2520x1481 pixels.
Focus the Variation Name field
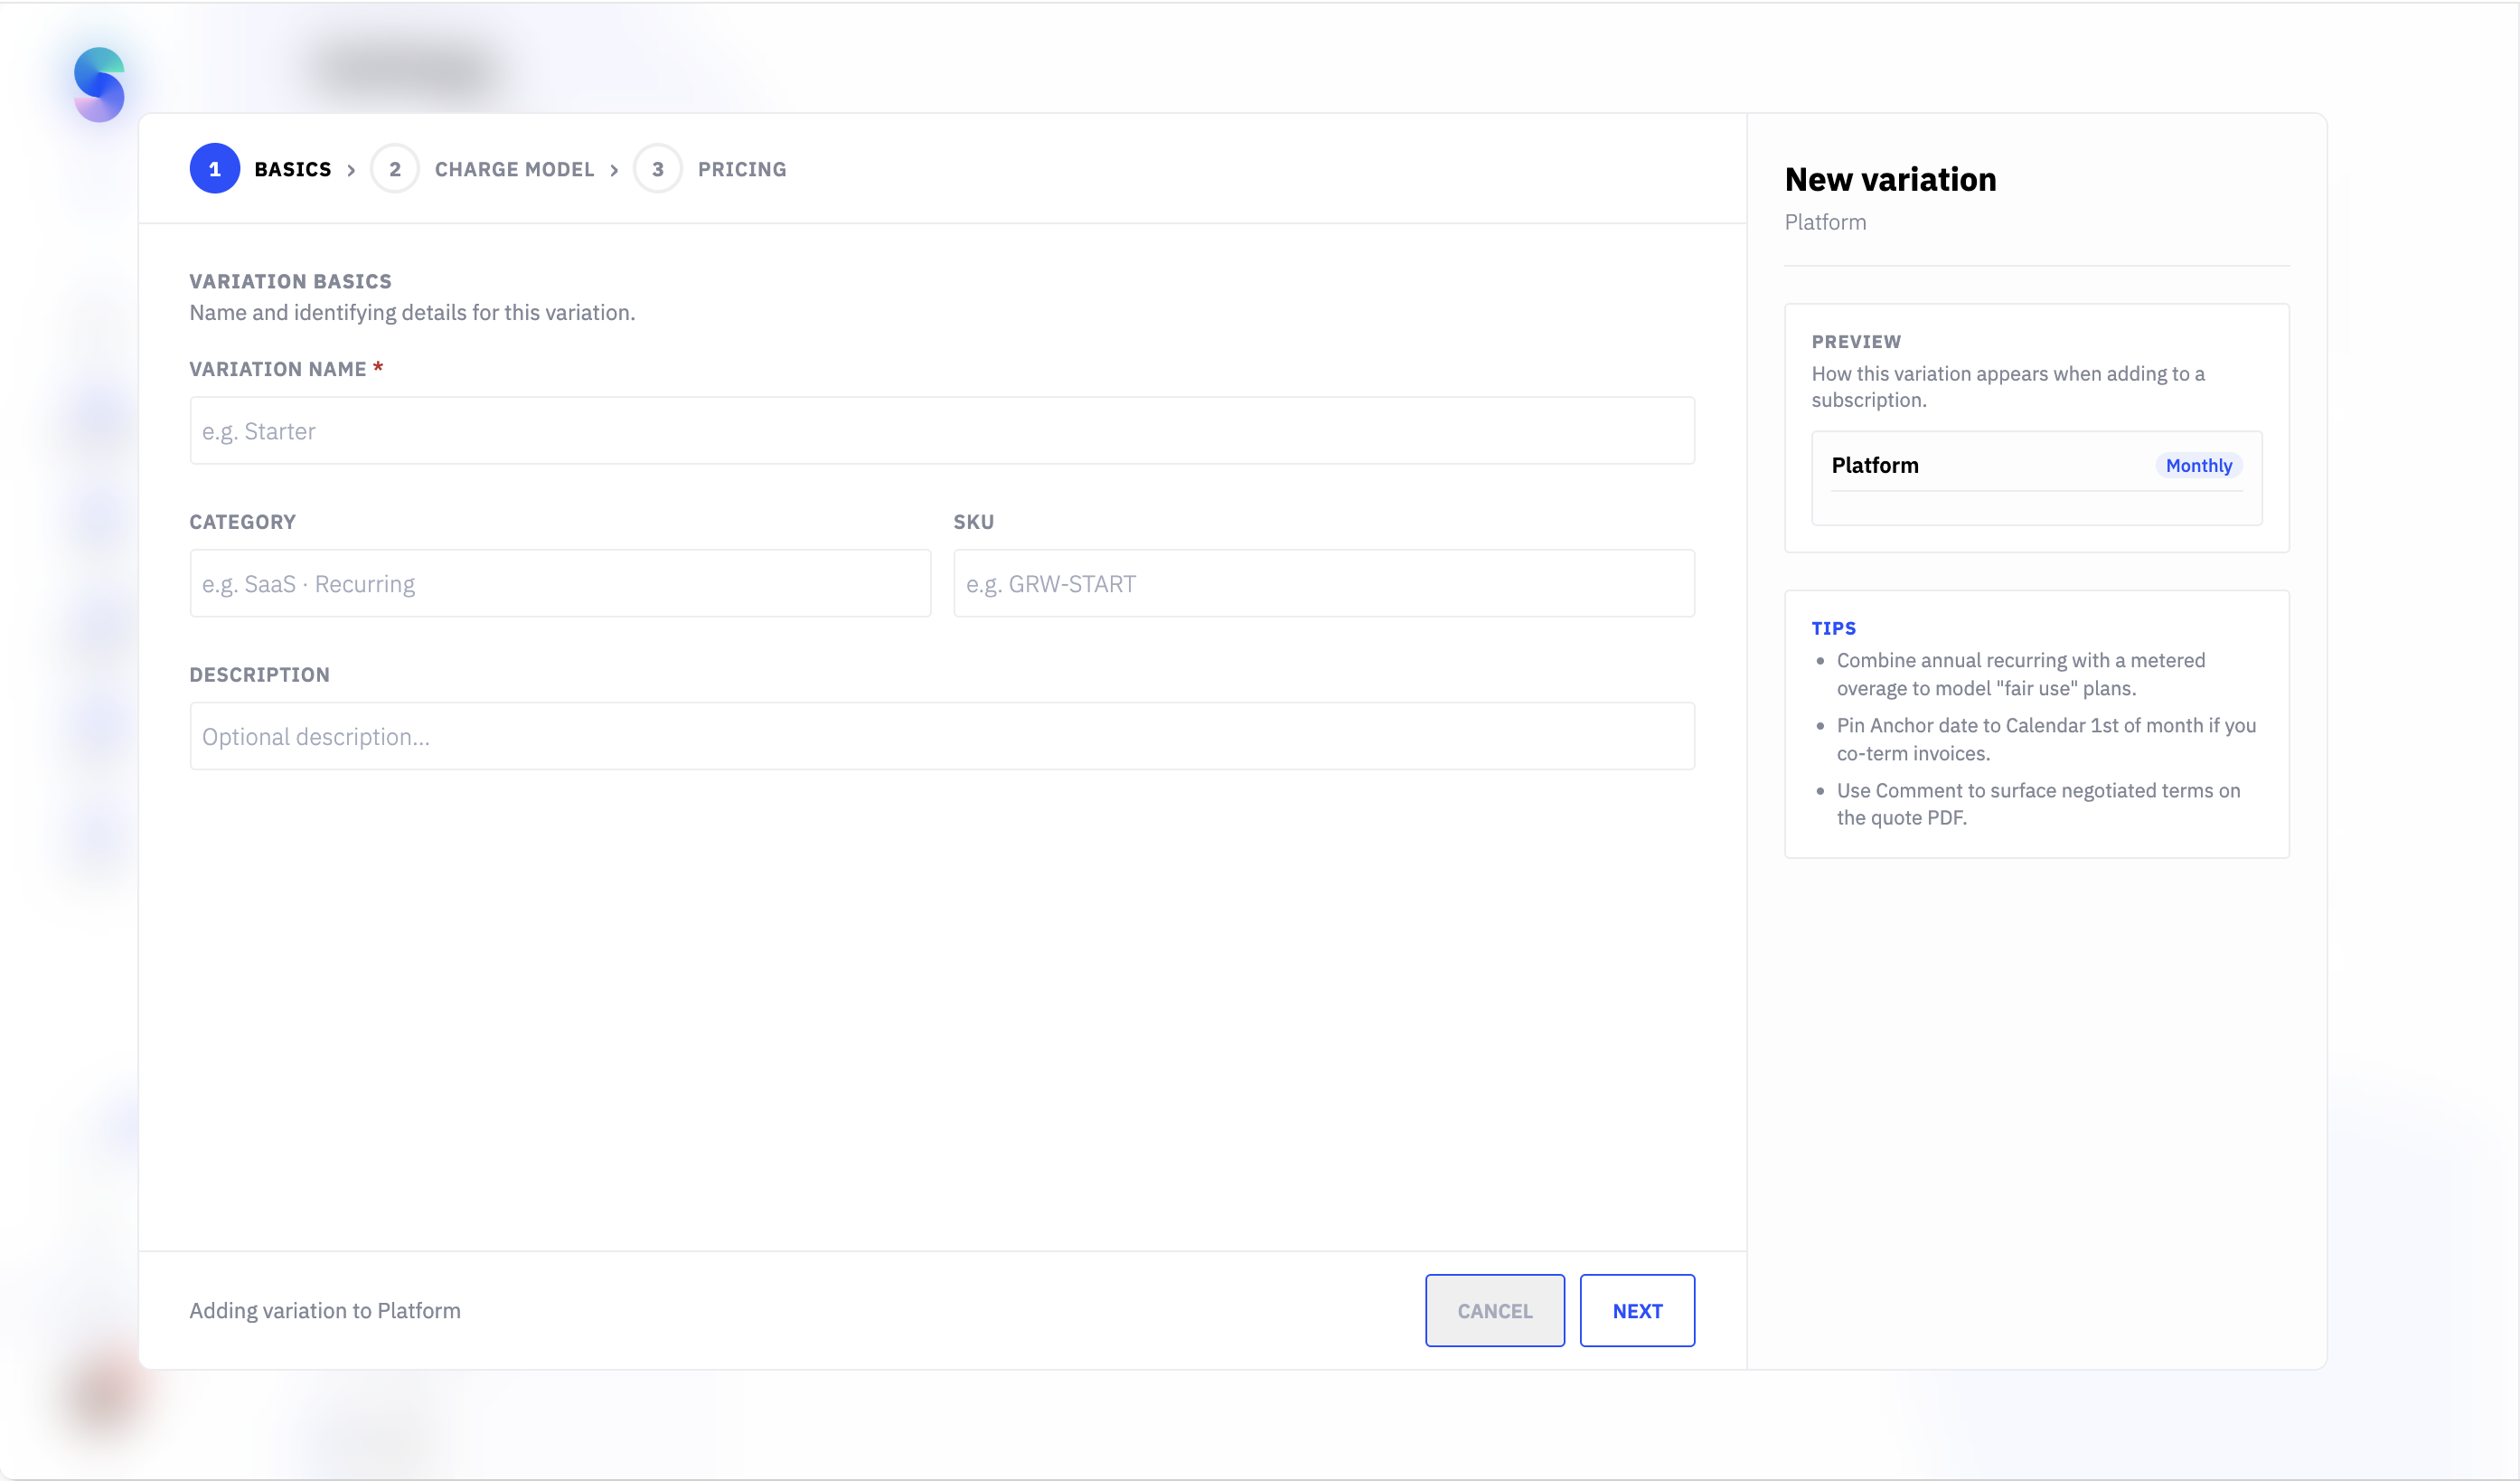tap(942, 431)
